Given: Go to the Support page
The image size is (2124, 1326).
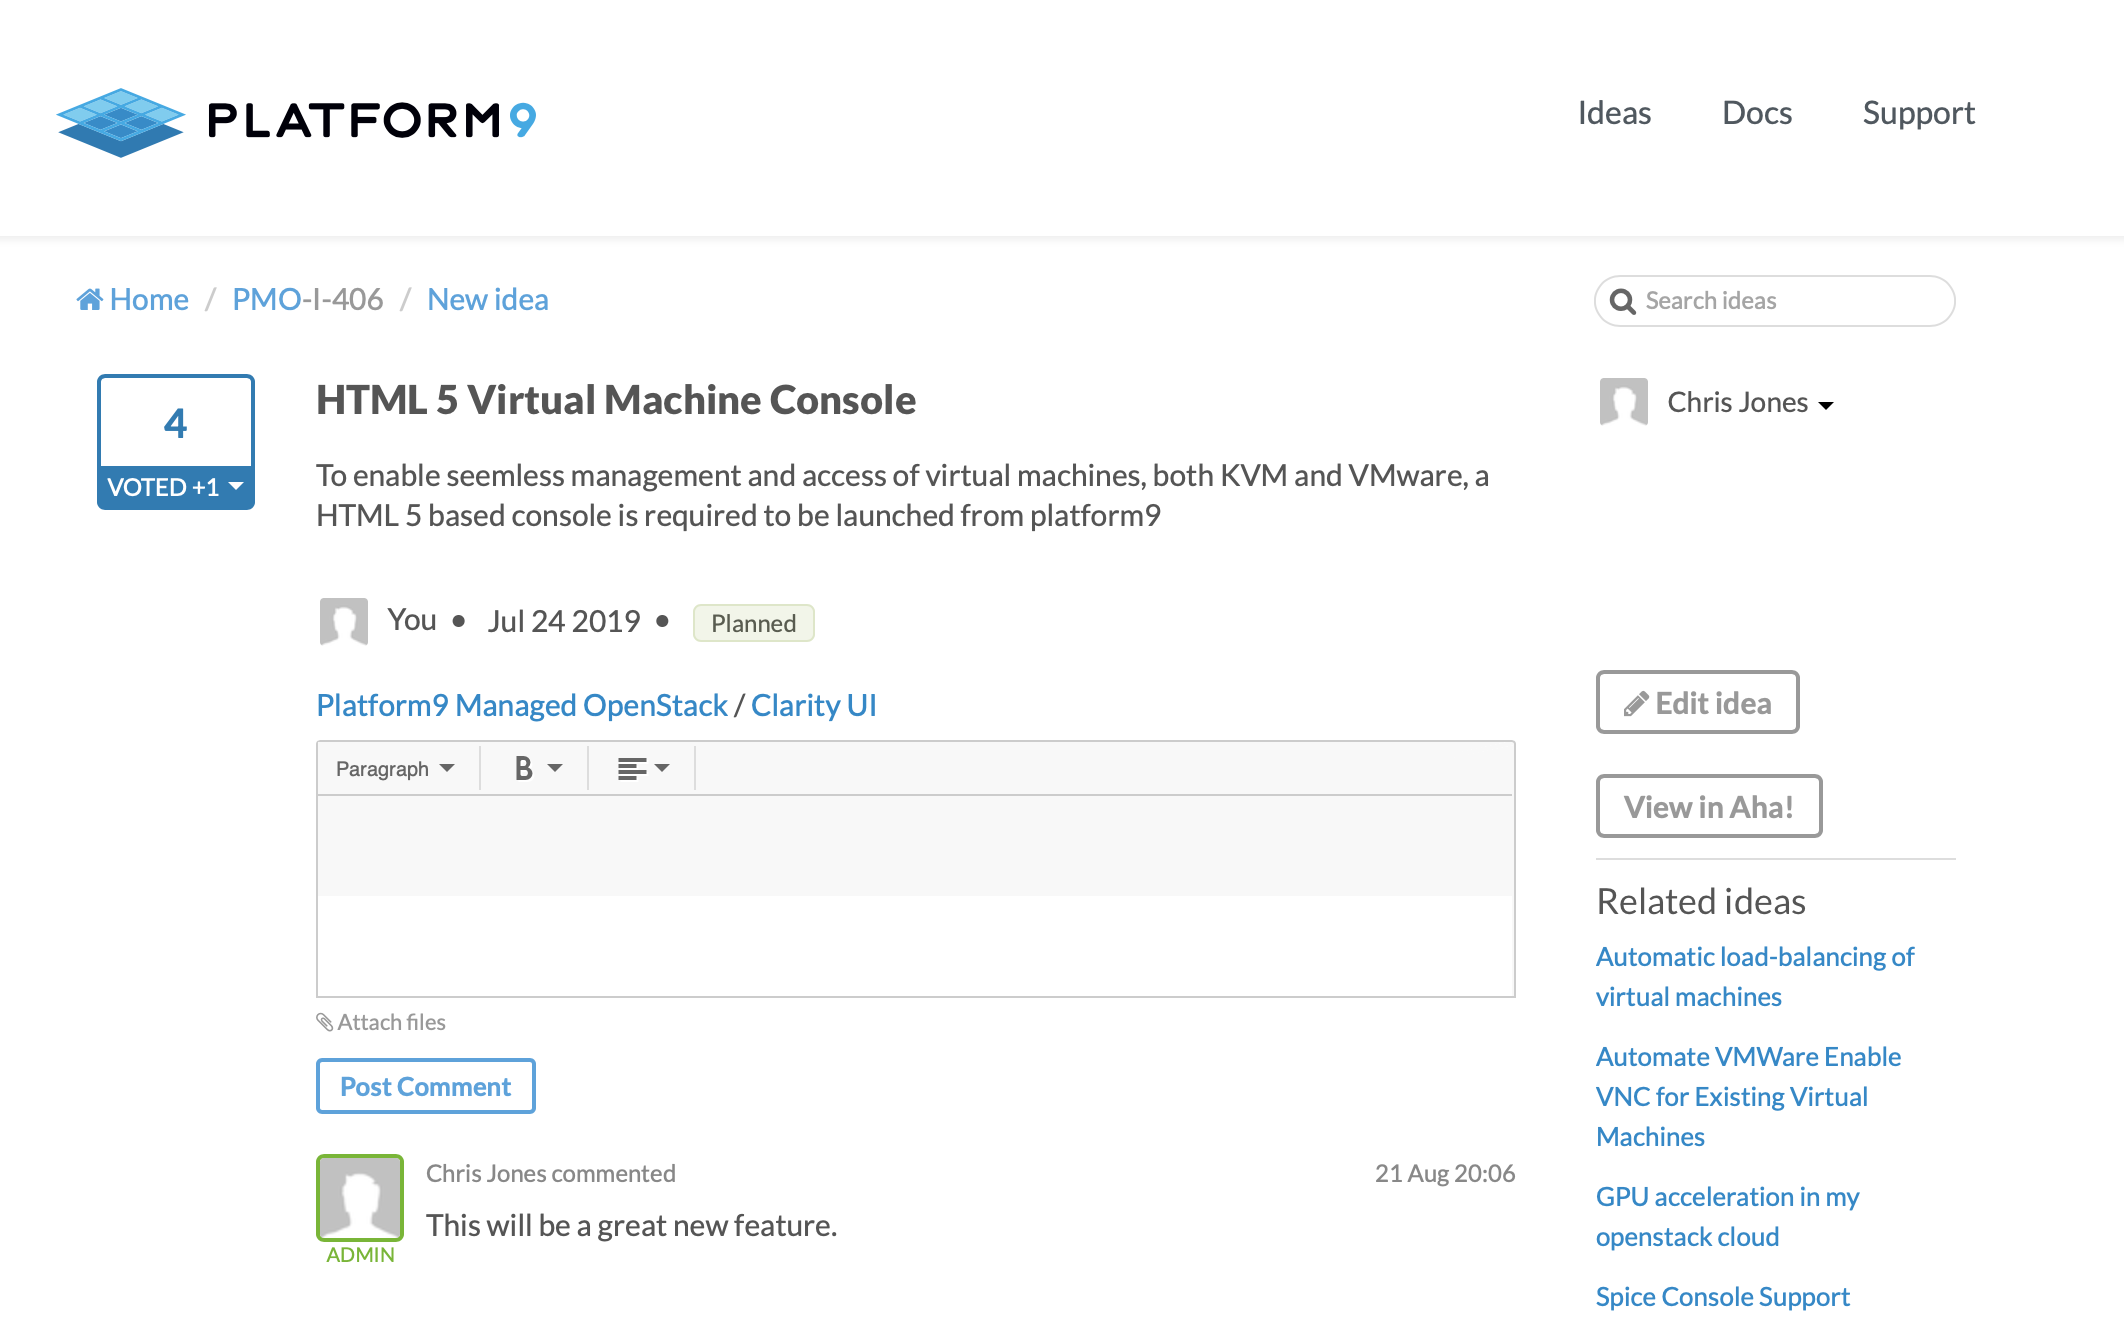Looking at the screenshot, I should [x=1918, y=113].
